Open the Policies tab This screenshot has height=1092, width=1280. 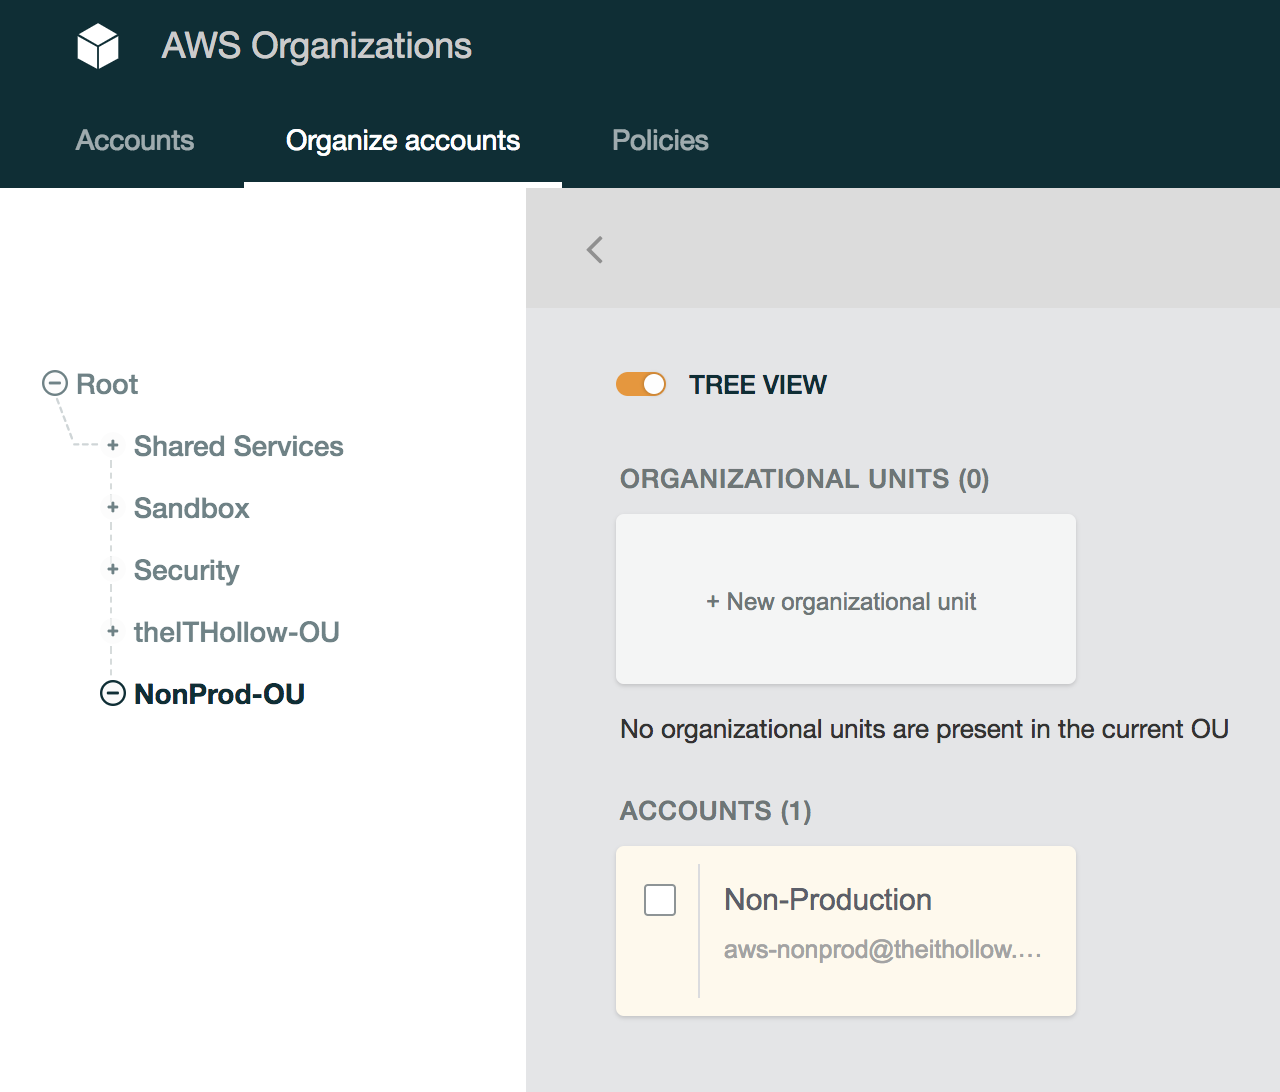pos(660,141)
